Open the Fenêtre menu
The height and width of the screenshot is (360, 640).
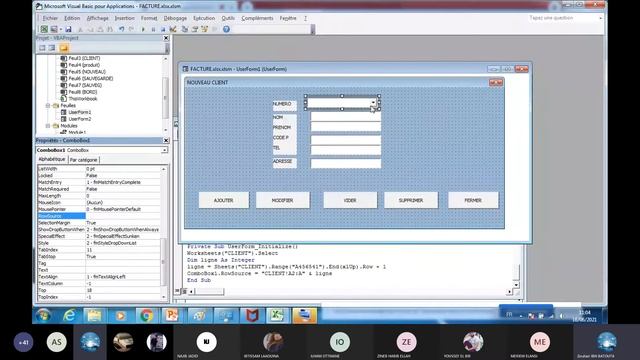[288, 18]
